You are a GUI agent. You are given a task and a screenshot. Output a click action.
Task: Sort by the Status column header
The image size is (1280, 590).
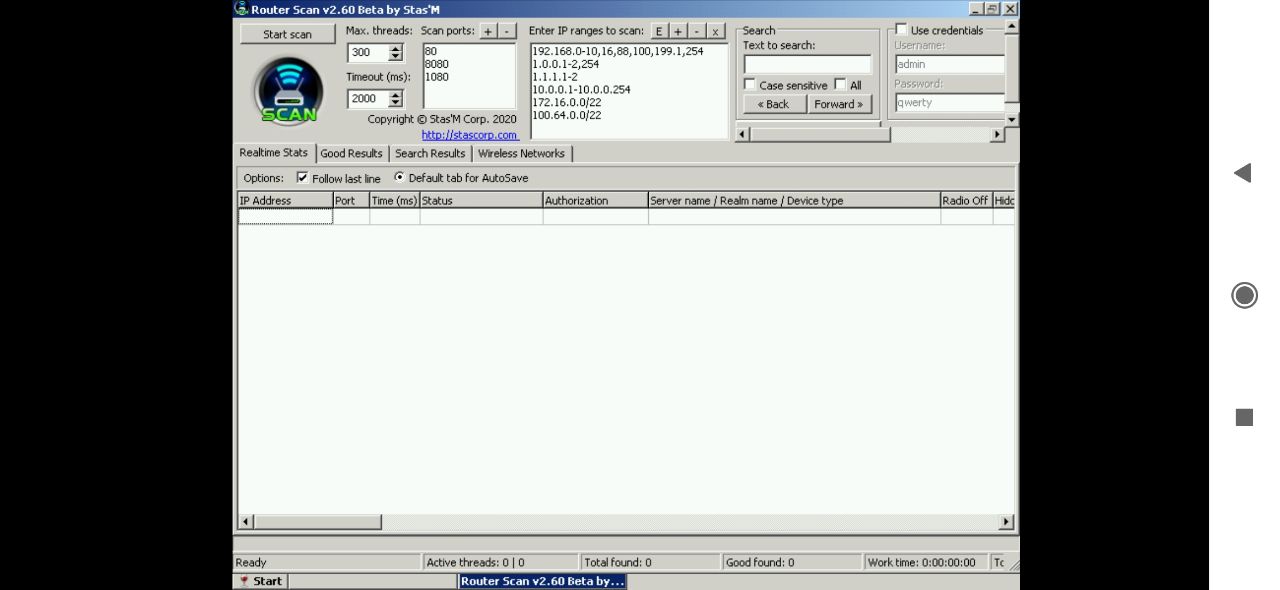coord(481,201)
